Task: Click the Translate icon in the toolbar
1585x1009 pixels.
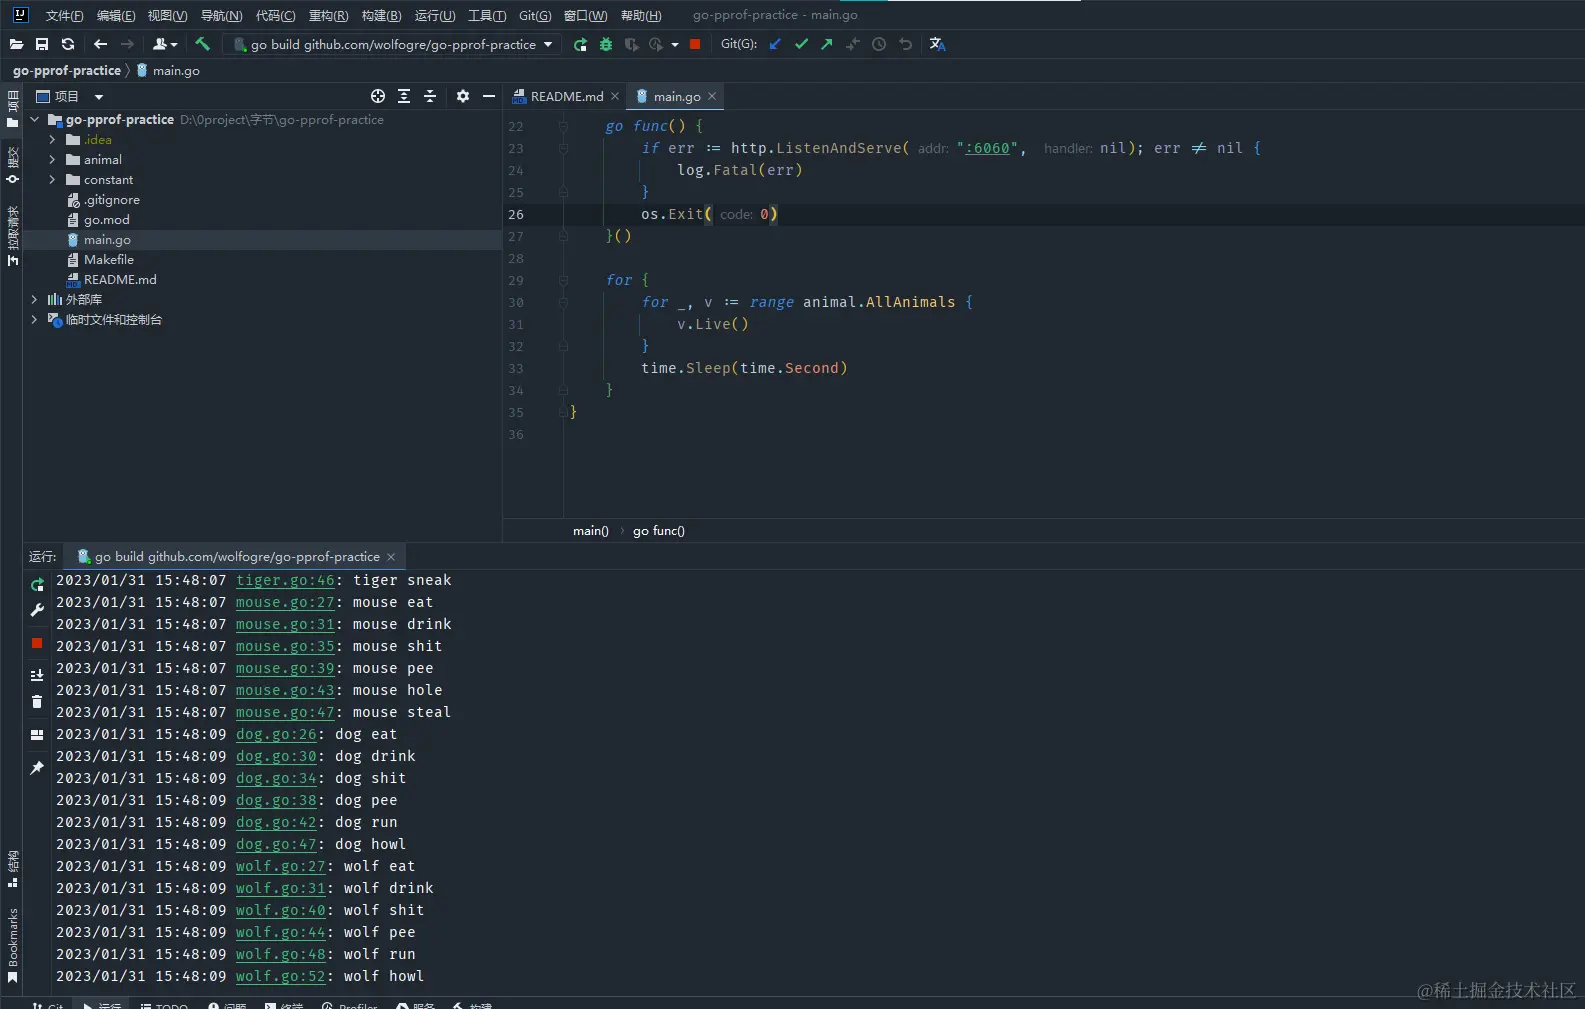Action: [x=937, y=44]
